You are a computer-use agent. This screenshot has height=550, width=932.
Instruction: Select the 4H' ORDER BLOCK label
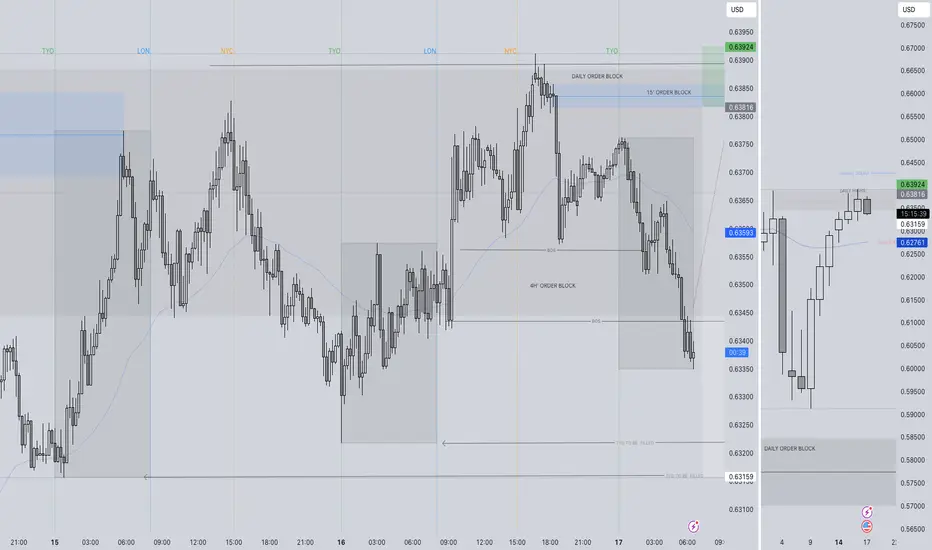(553, 286)
